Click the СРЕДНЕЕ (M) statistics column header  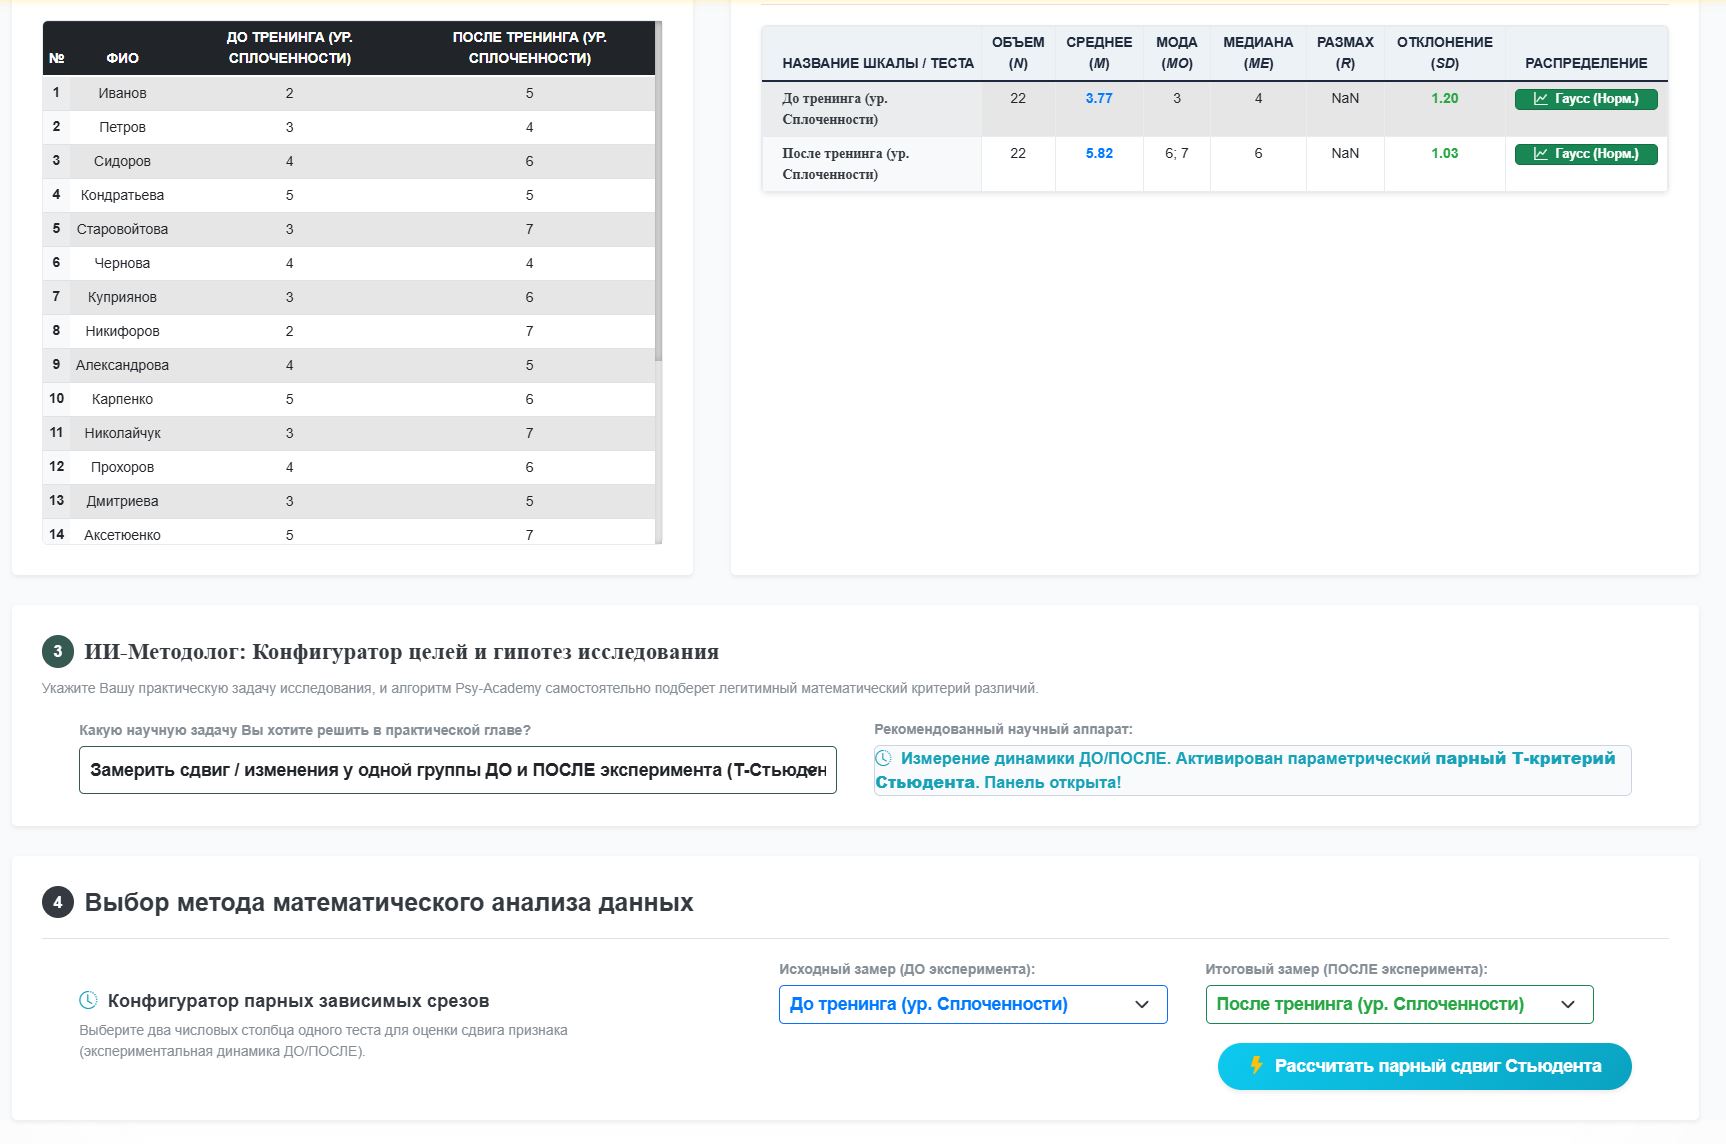(x=1099, y=53)
